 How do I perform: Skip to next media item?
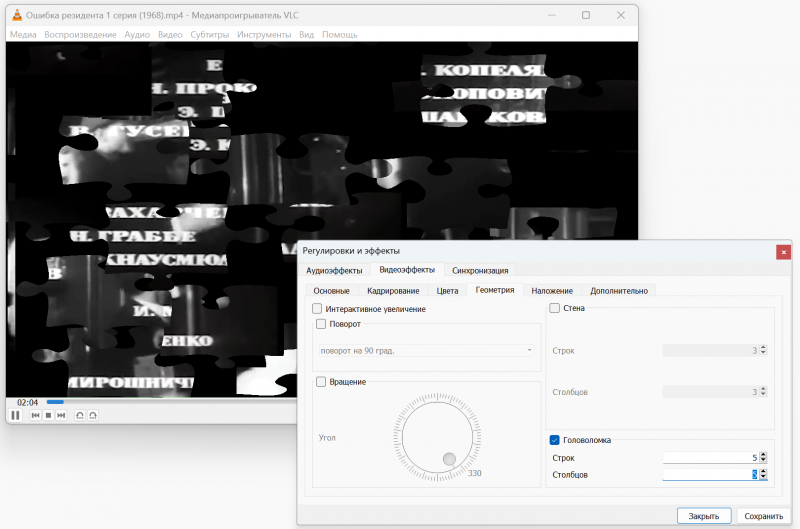61,415
